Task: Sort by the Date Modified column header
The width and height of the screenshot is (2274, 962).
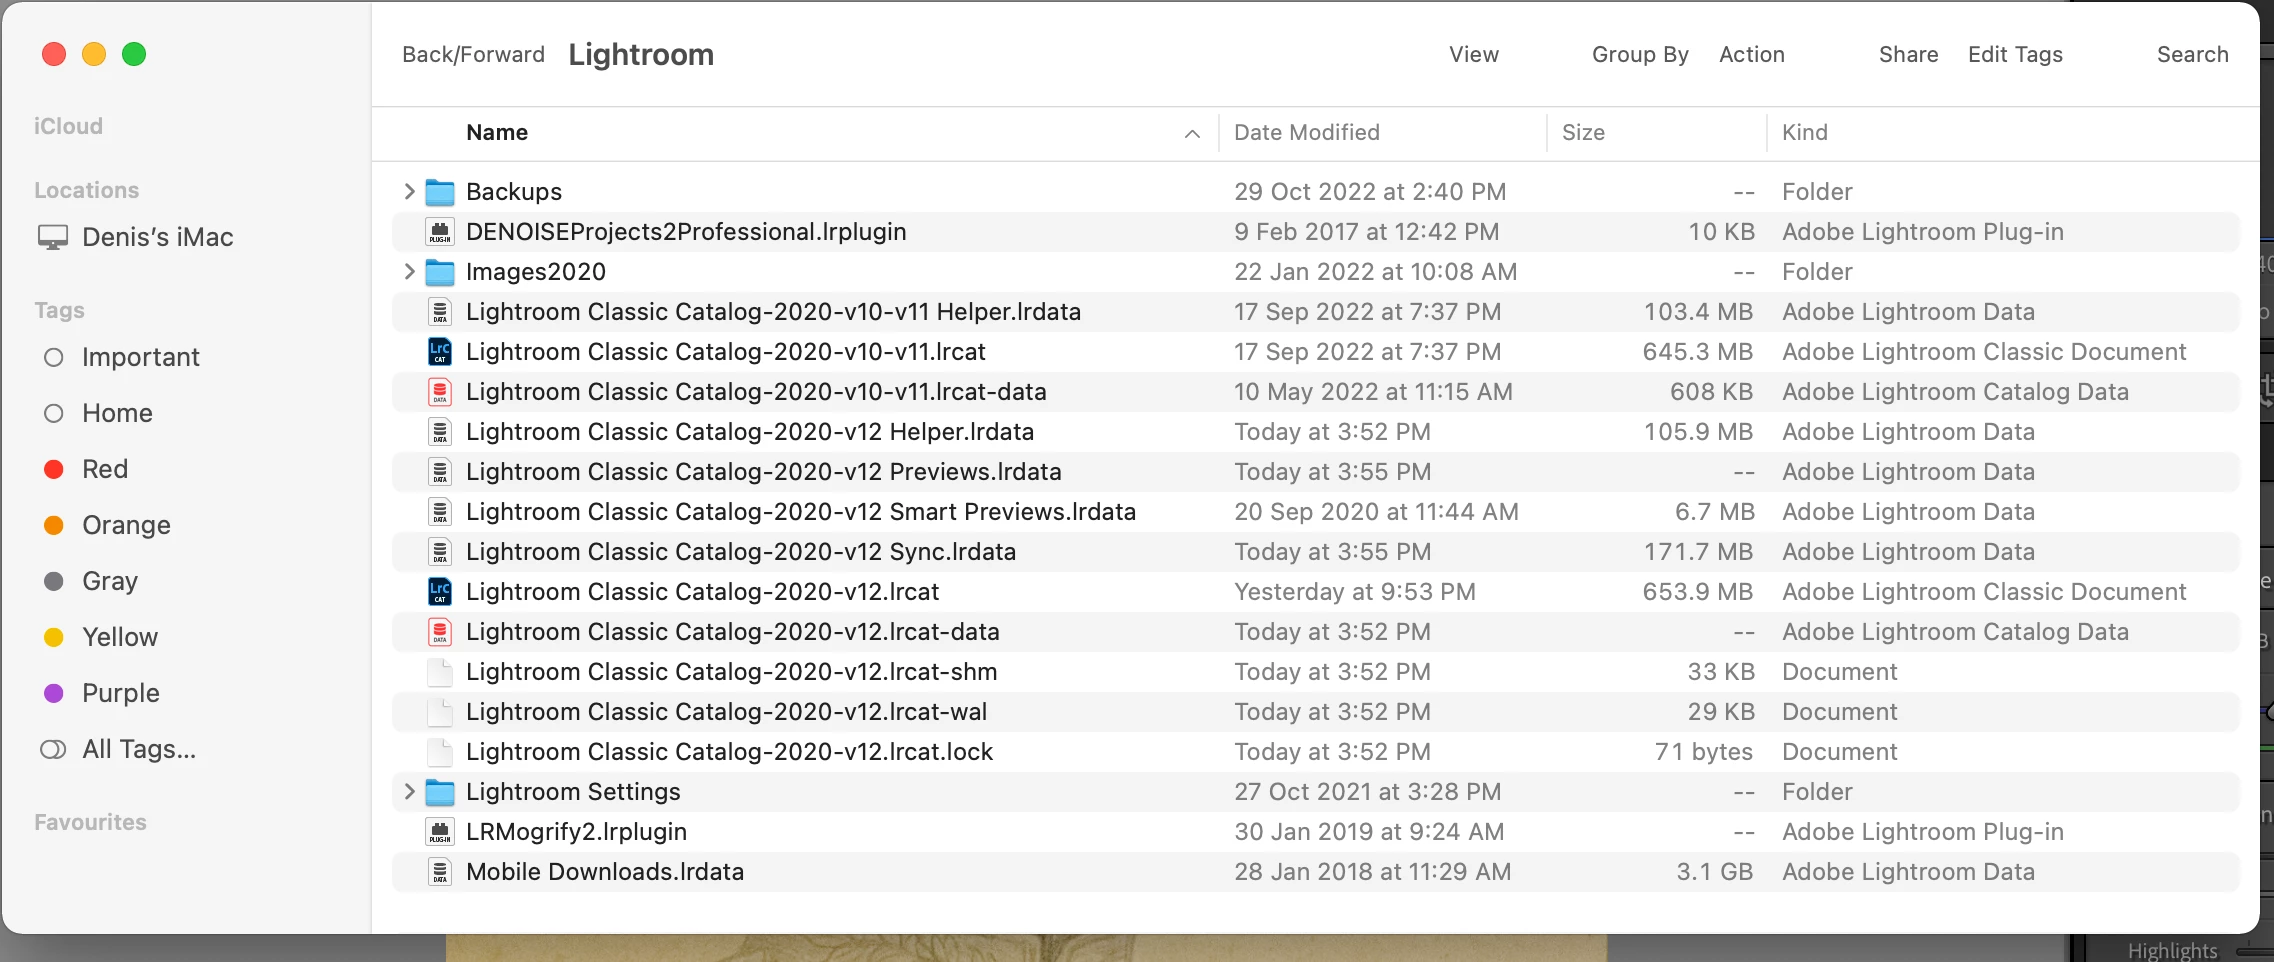Action: point(1306,133)
